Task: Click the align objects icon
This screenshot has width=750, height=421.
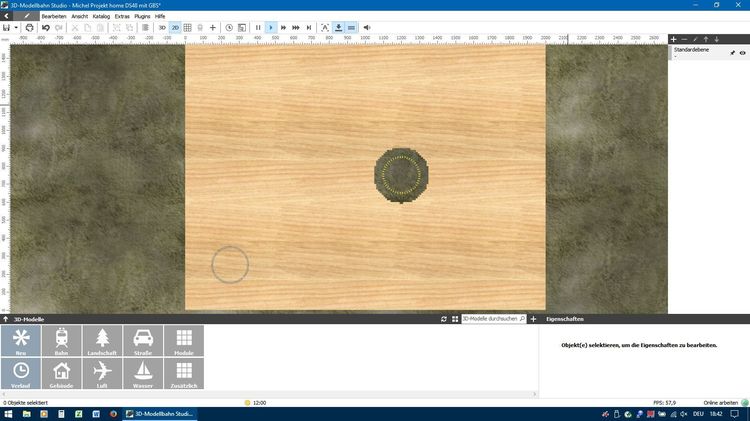Action: tap(145, 28)
